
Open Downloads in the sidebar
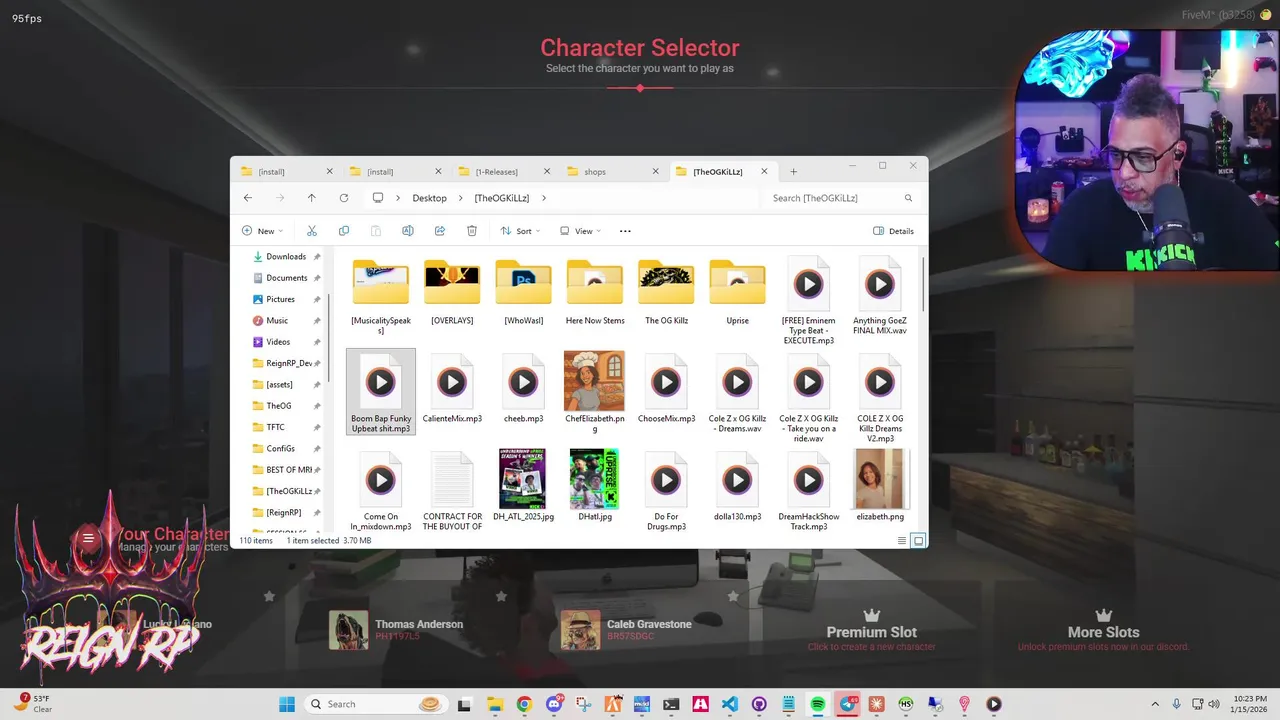[286, 257]
